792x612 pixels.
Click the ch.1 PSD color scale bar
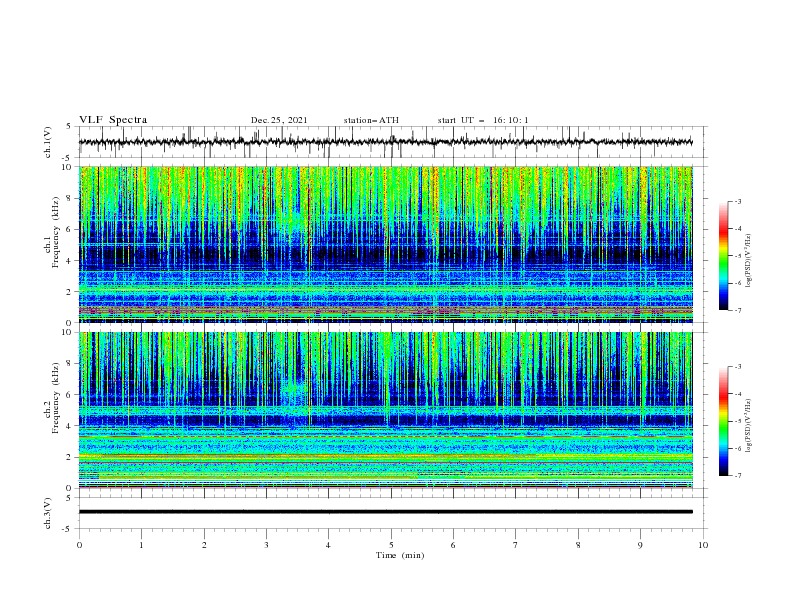723,256
